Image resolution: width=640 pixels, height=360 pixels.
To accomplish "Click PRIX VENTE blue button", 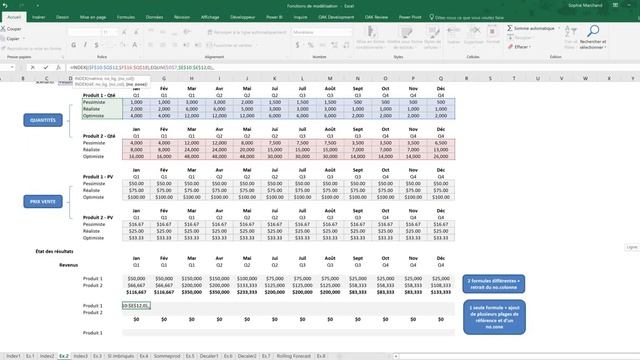I will click(43, 202).
